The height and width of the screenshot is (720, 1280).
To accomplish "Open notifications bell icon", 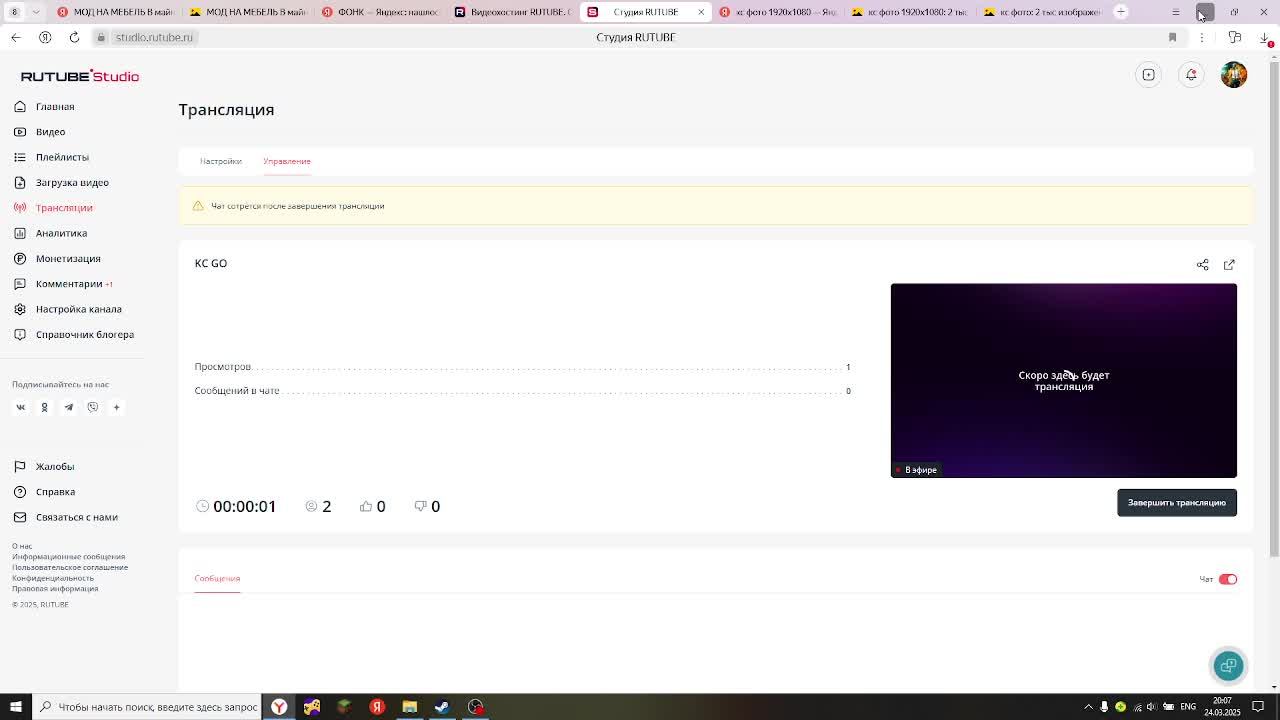I will (1191, 75).
